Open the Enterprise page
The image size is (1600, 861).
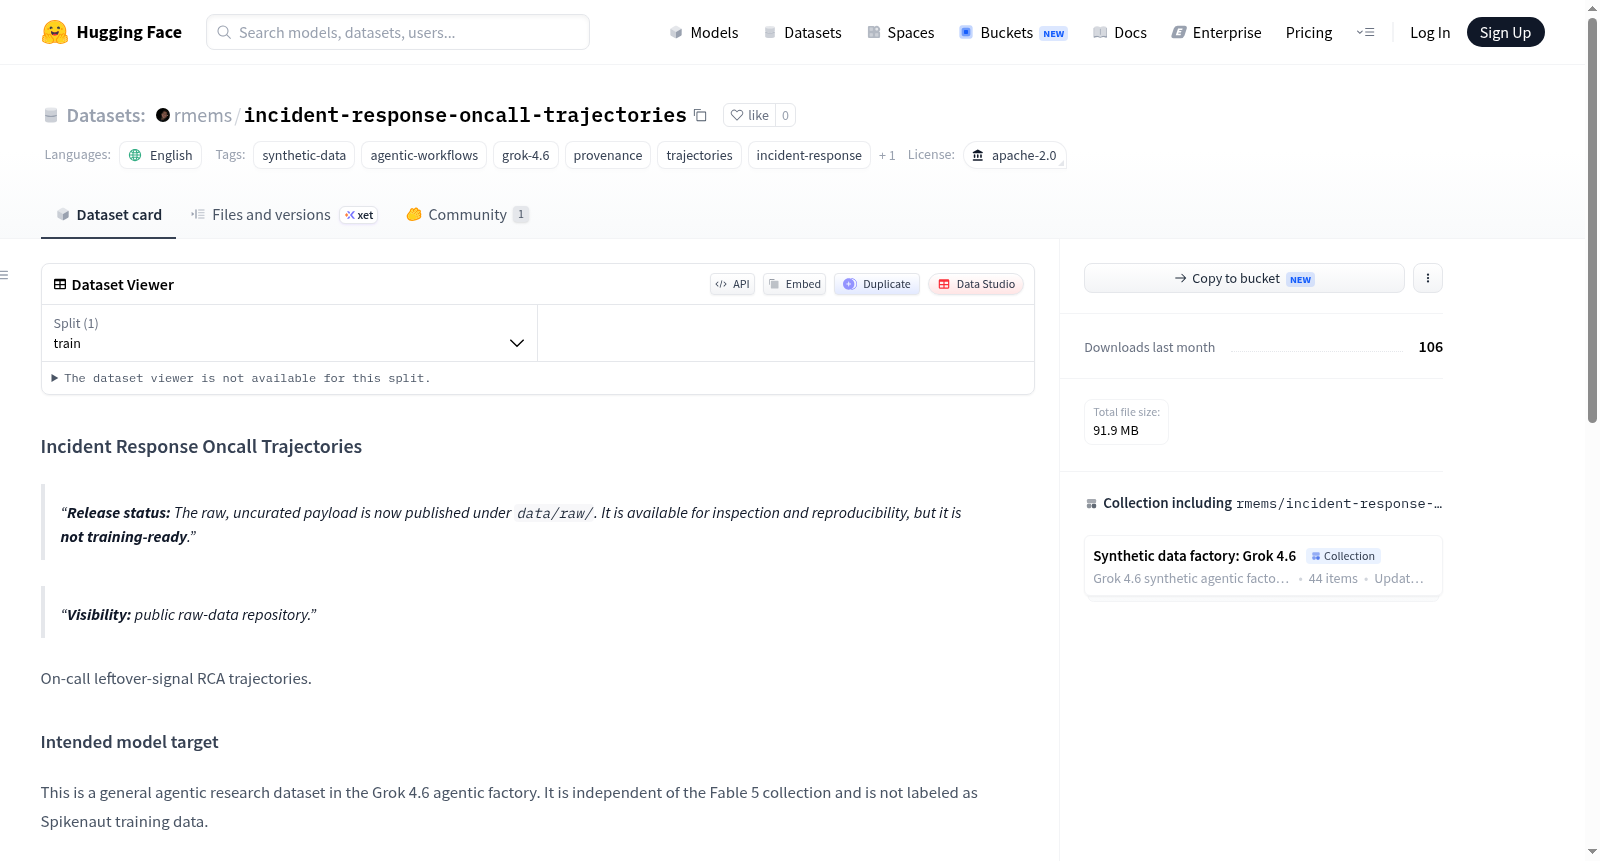click(1217, 32)
